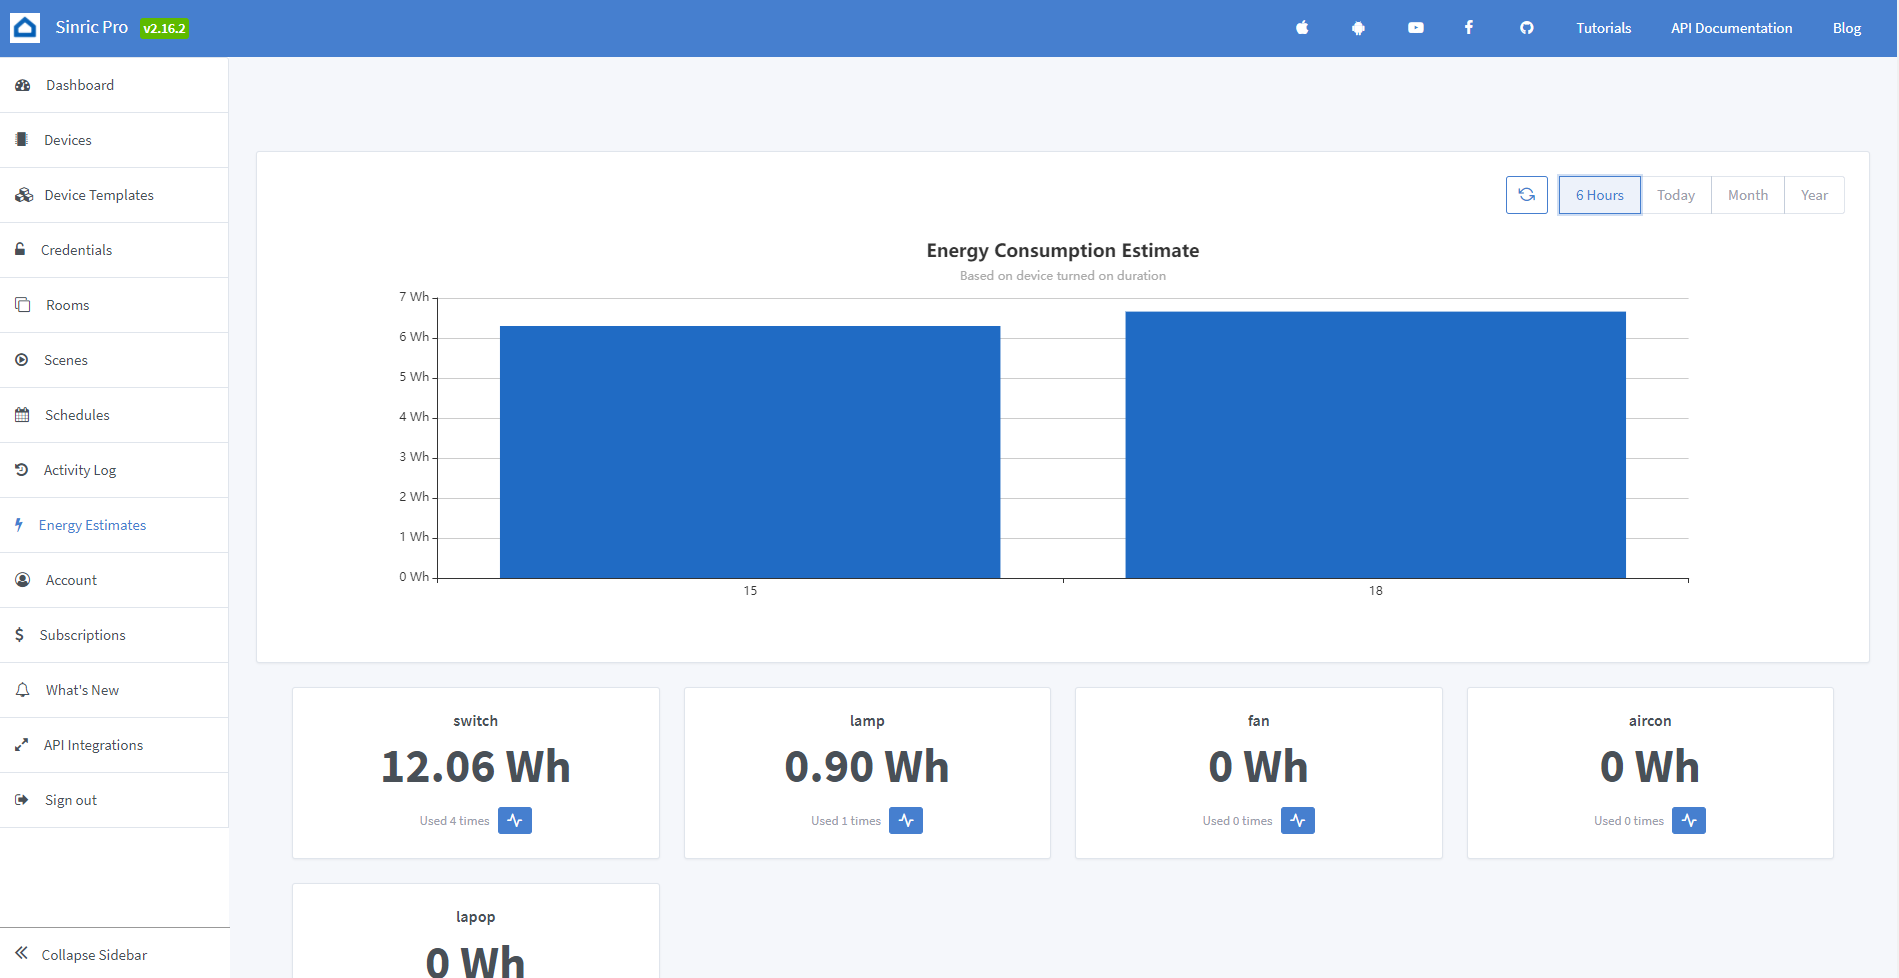1899x978 pixels.
Task: Go to API Documentation
Action: 1731,27
